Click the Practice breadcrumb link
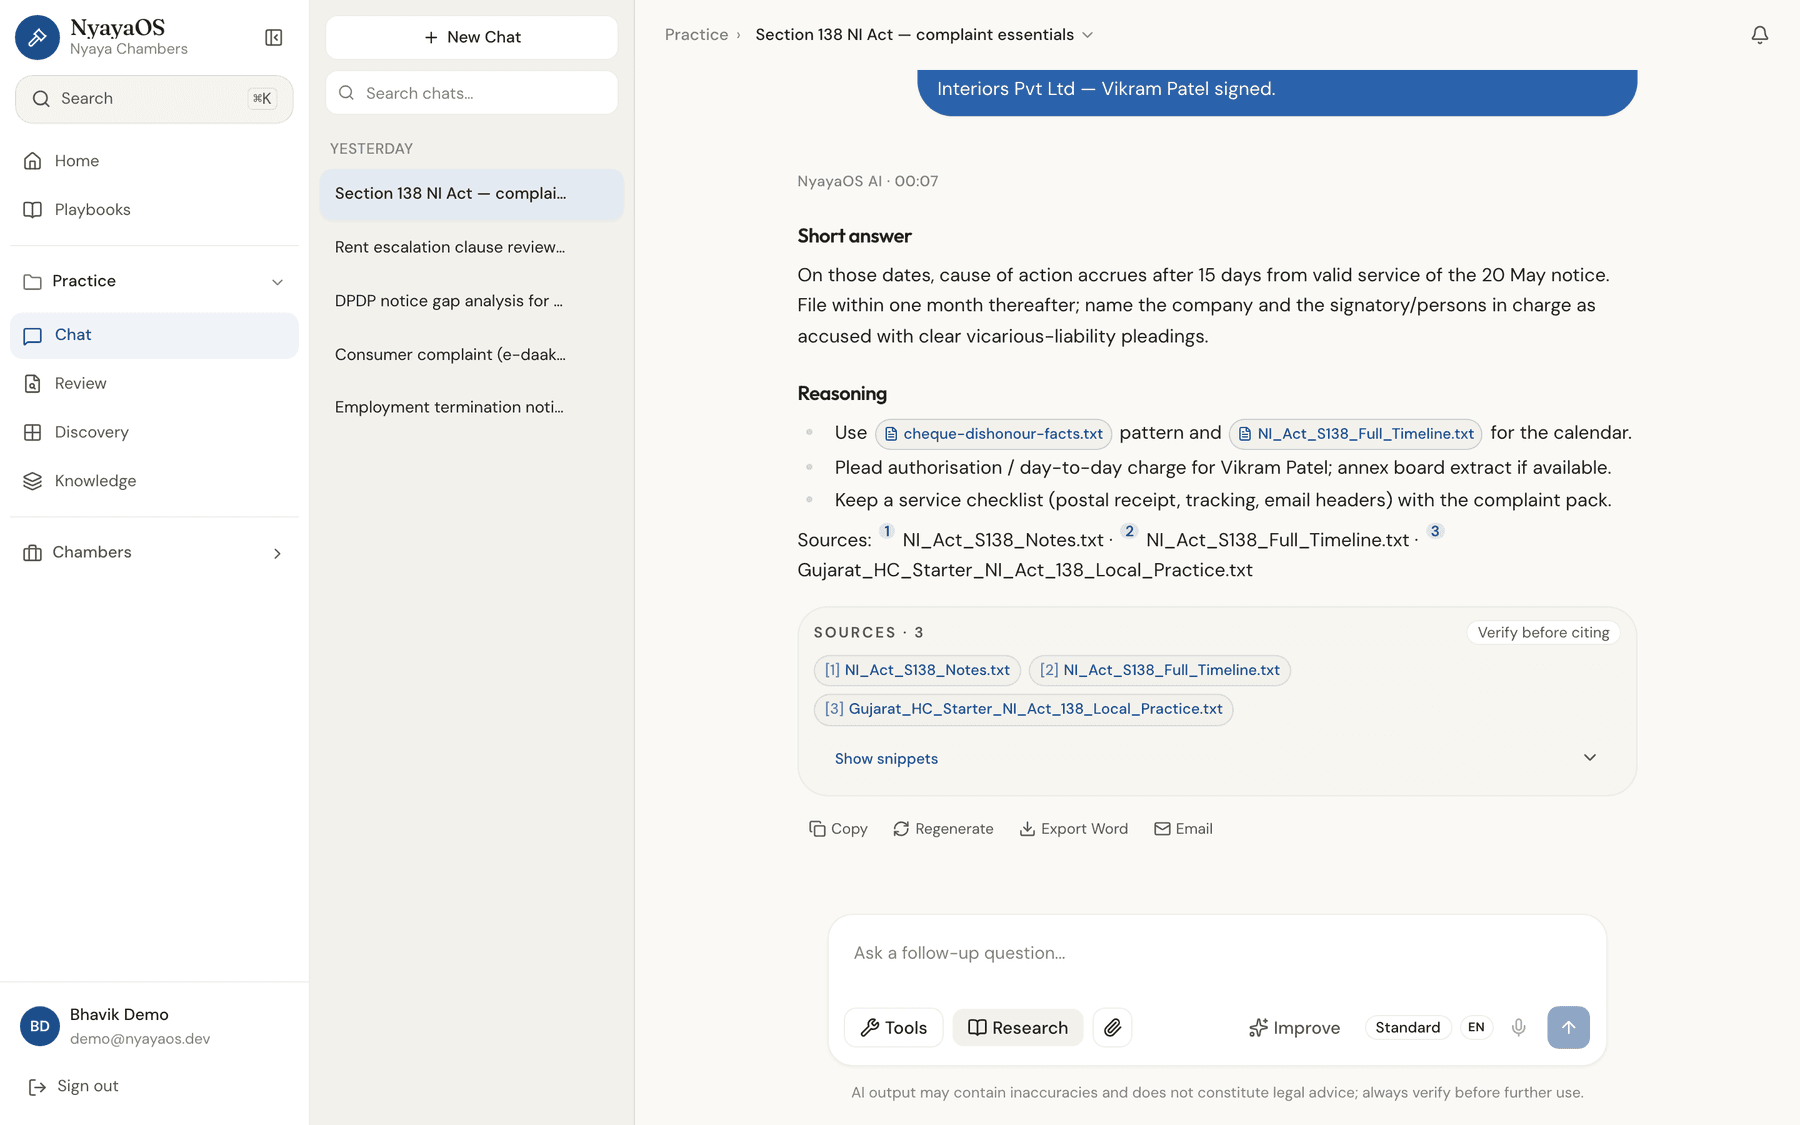 [x=696, y=35]
